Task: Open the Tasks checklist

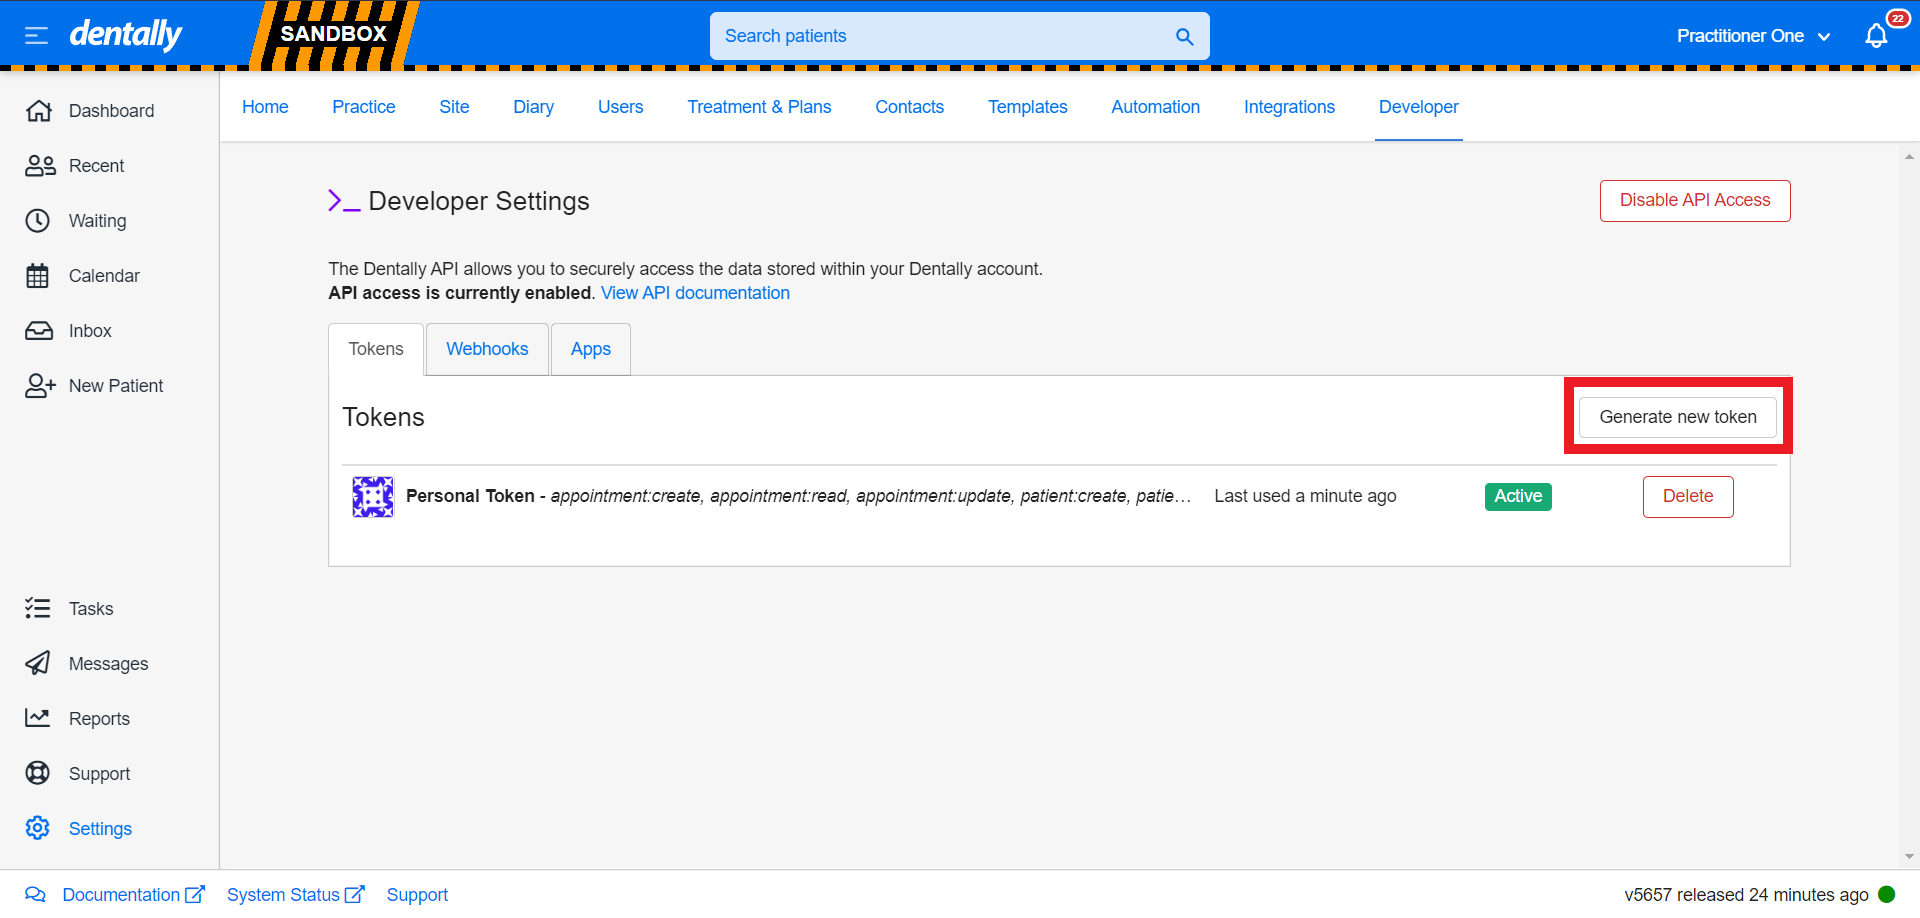Action: pyautogui.click(x=90, y=609)
